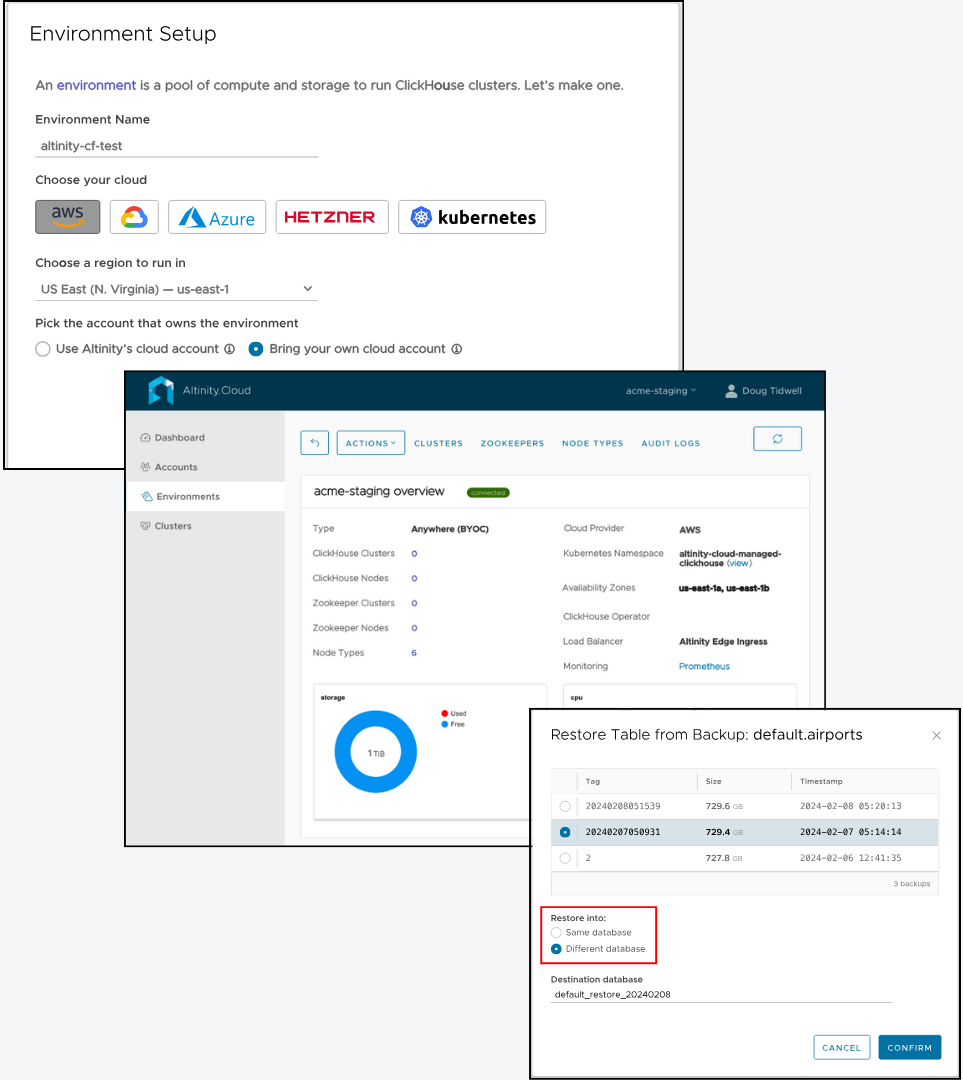This screenshot has width=963, height=1080.
Task: Go to Environments in the sidebar
Action: [205, 497]
